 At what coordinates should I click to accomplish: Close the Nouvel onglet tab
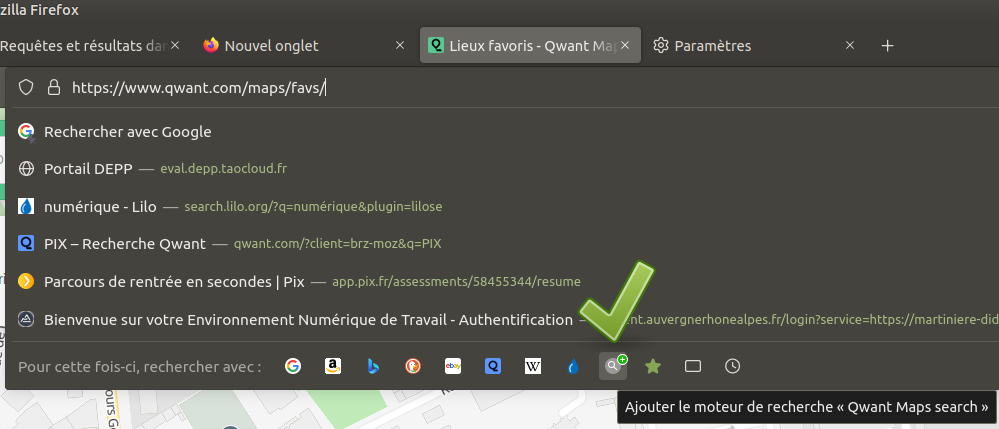[x=400, y=45]
